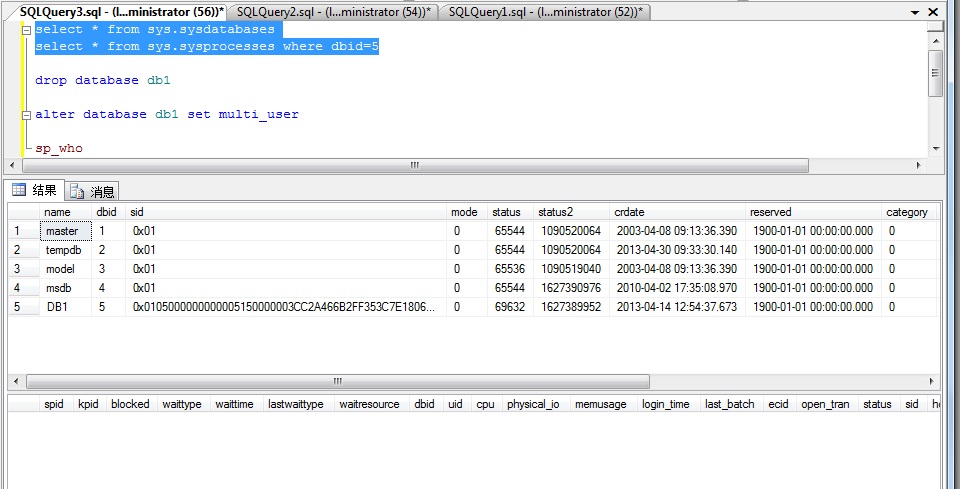Collapse the first select statement block
Screen dimensions: 960x489
[26, 30]
